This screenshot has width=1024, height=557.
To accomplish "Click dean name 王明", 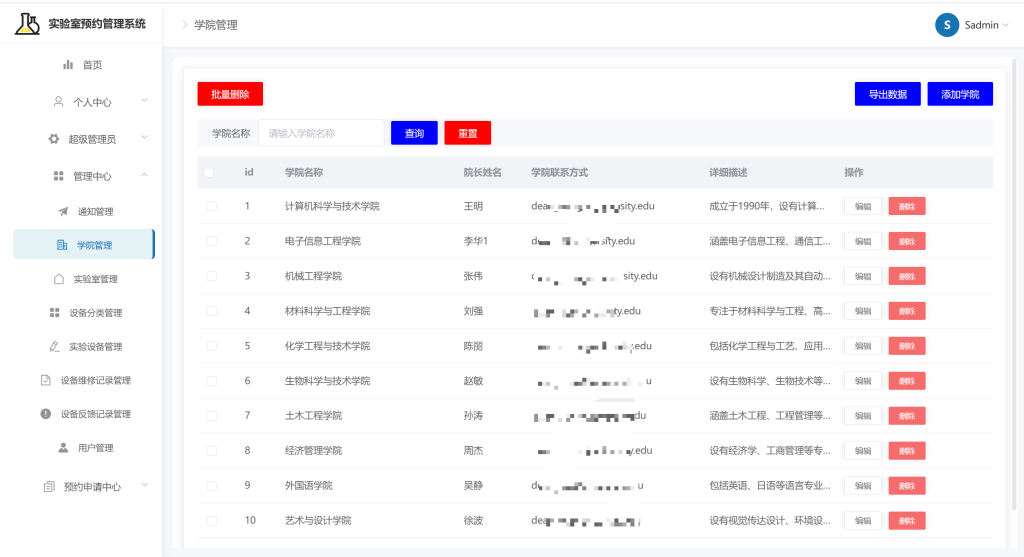I will click(473, 206).
